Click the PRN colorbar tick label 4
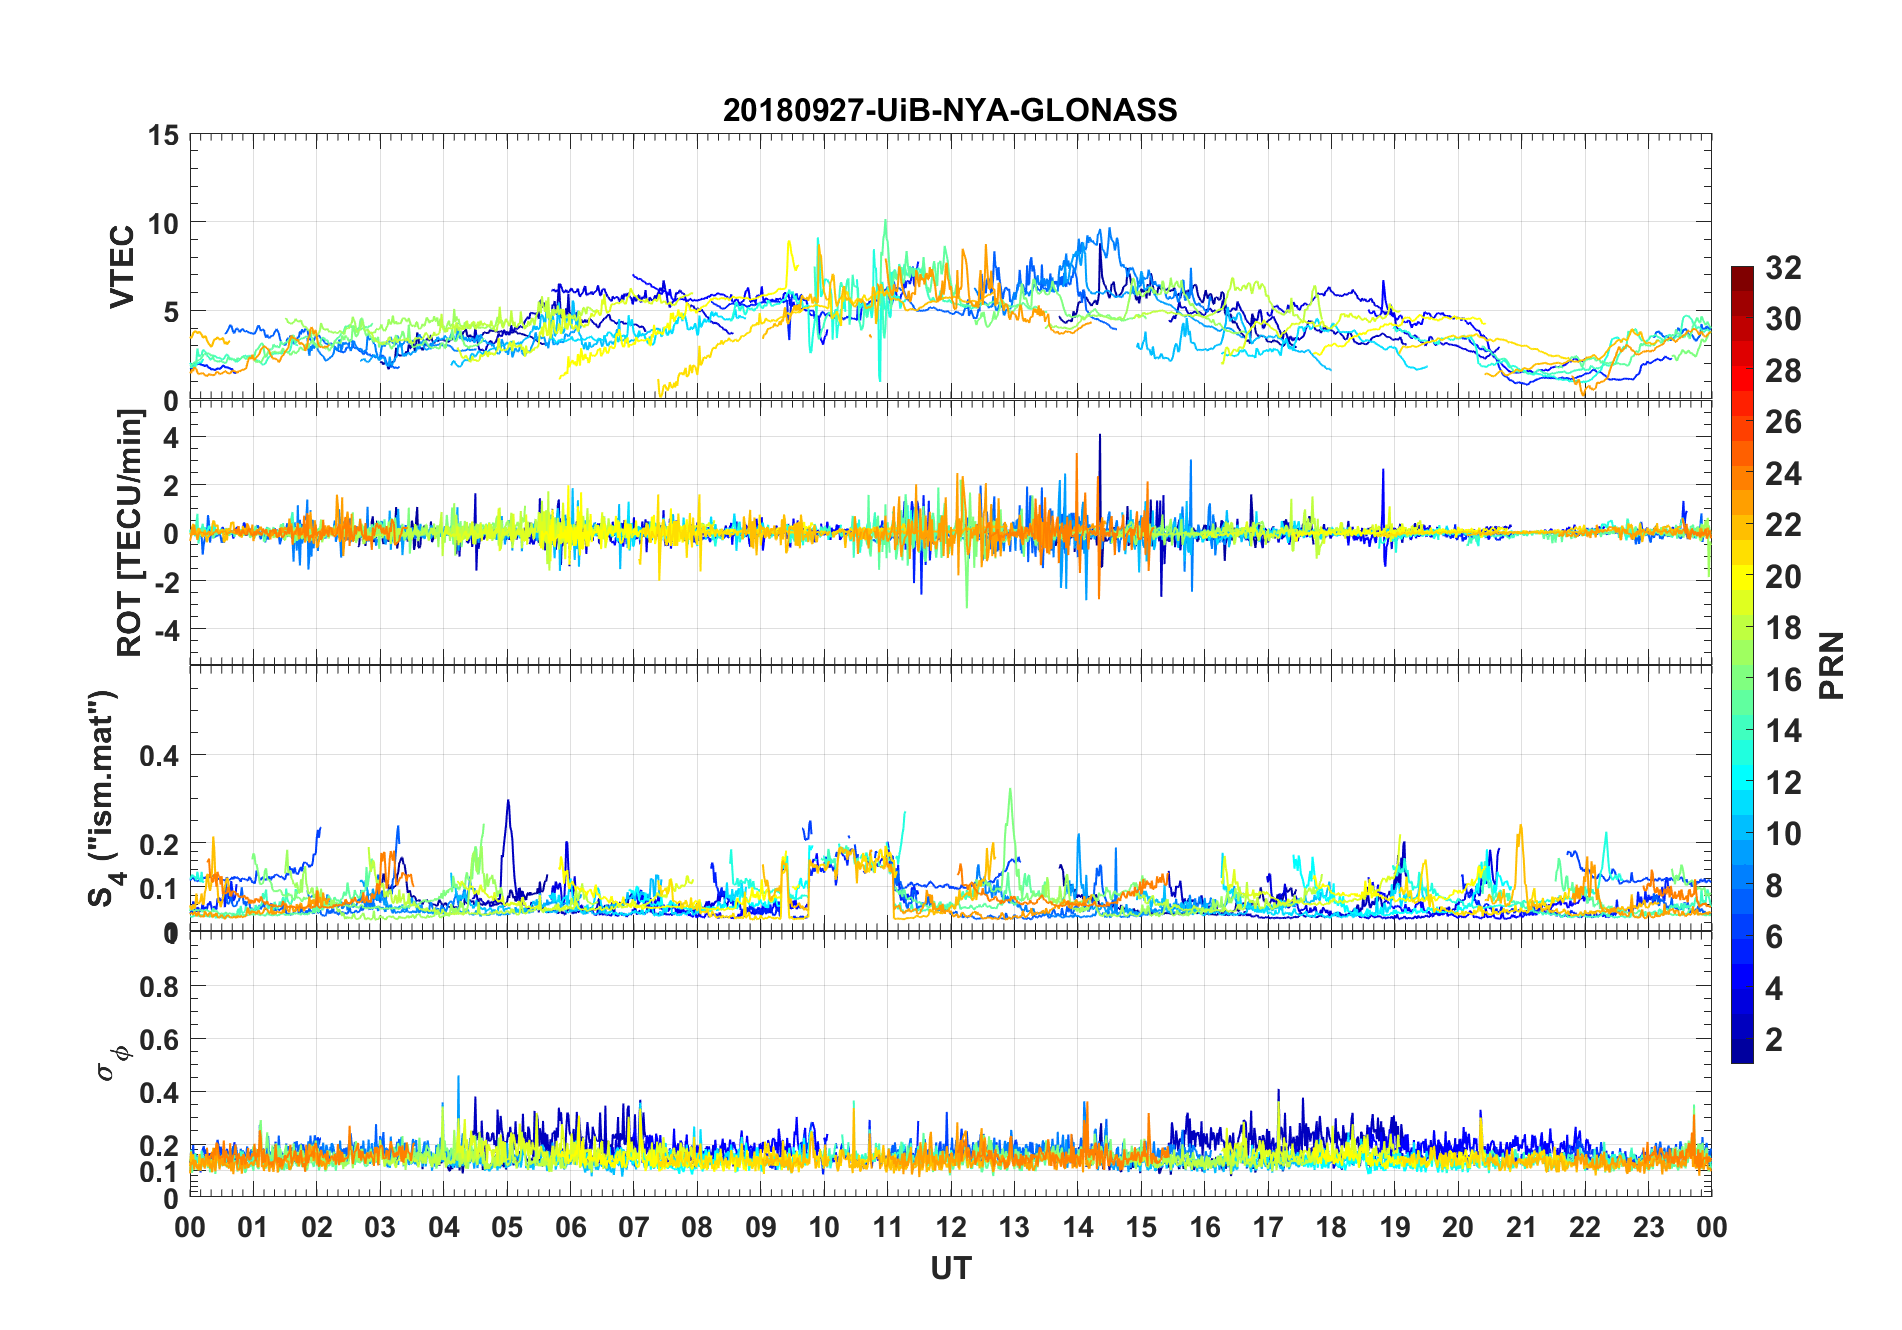The width and height of the screenshot is (1902, 1330). (1775, 988)
